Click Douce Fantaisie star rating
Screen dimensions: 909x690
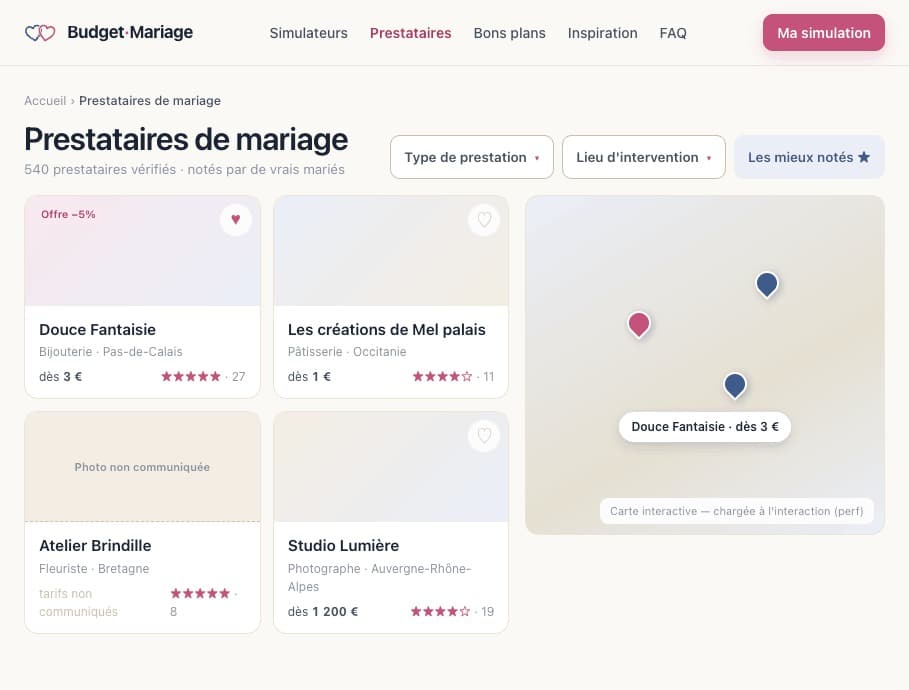click(x=191, y=377)
